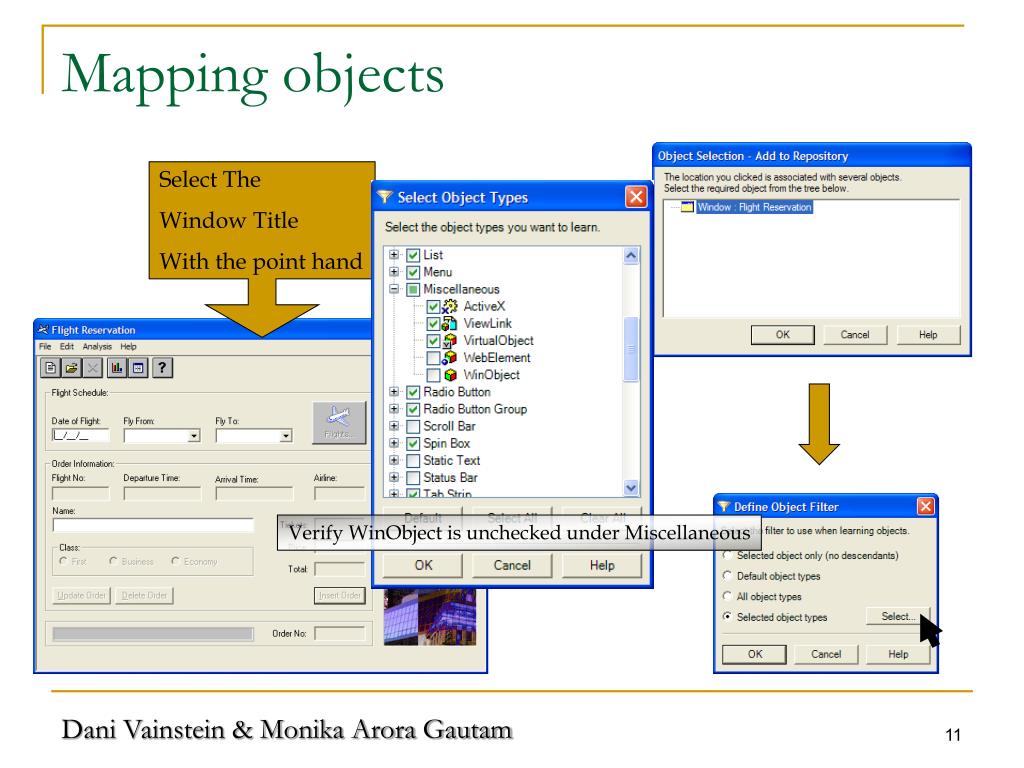Click the WebElement icon in Miscellaneous

coord(450,358)
